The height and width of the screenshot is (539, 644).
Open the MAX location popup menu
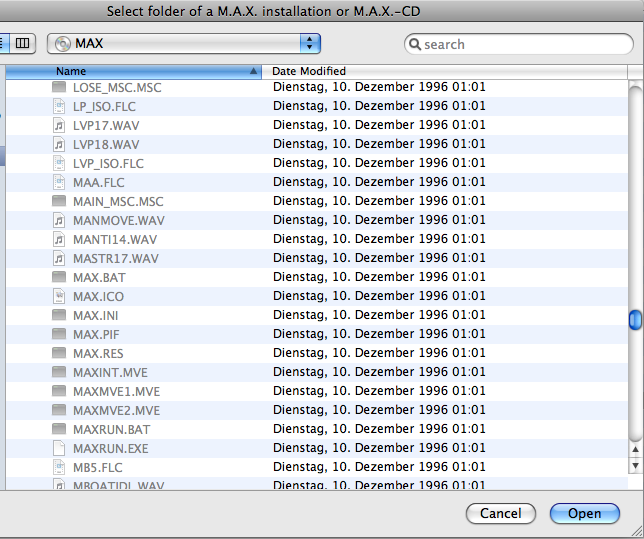tap(184, 44)
